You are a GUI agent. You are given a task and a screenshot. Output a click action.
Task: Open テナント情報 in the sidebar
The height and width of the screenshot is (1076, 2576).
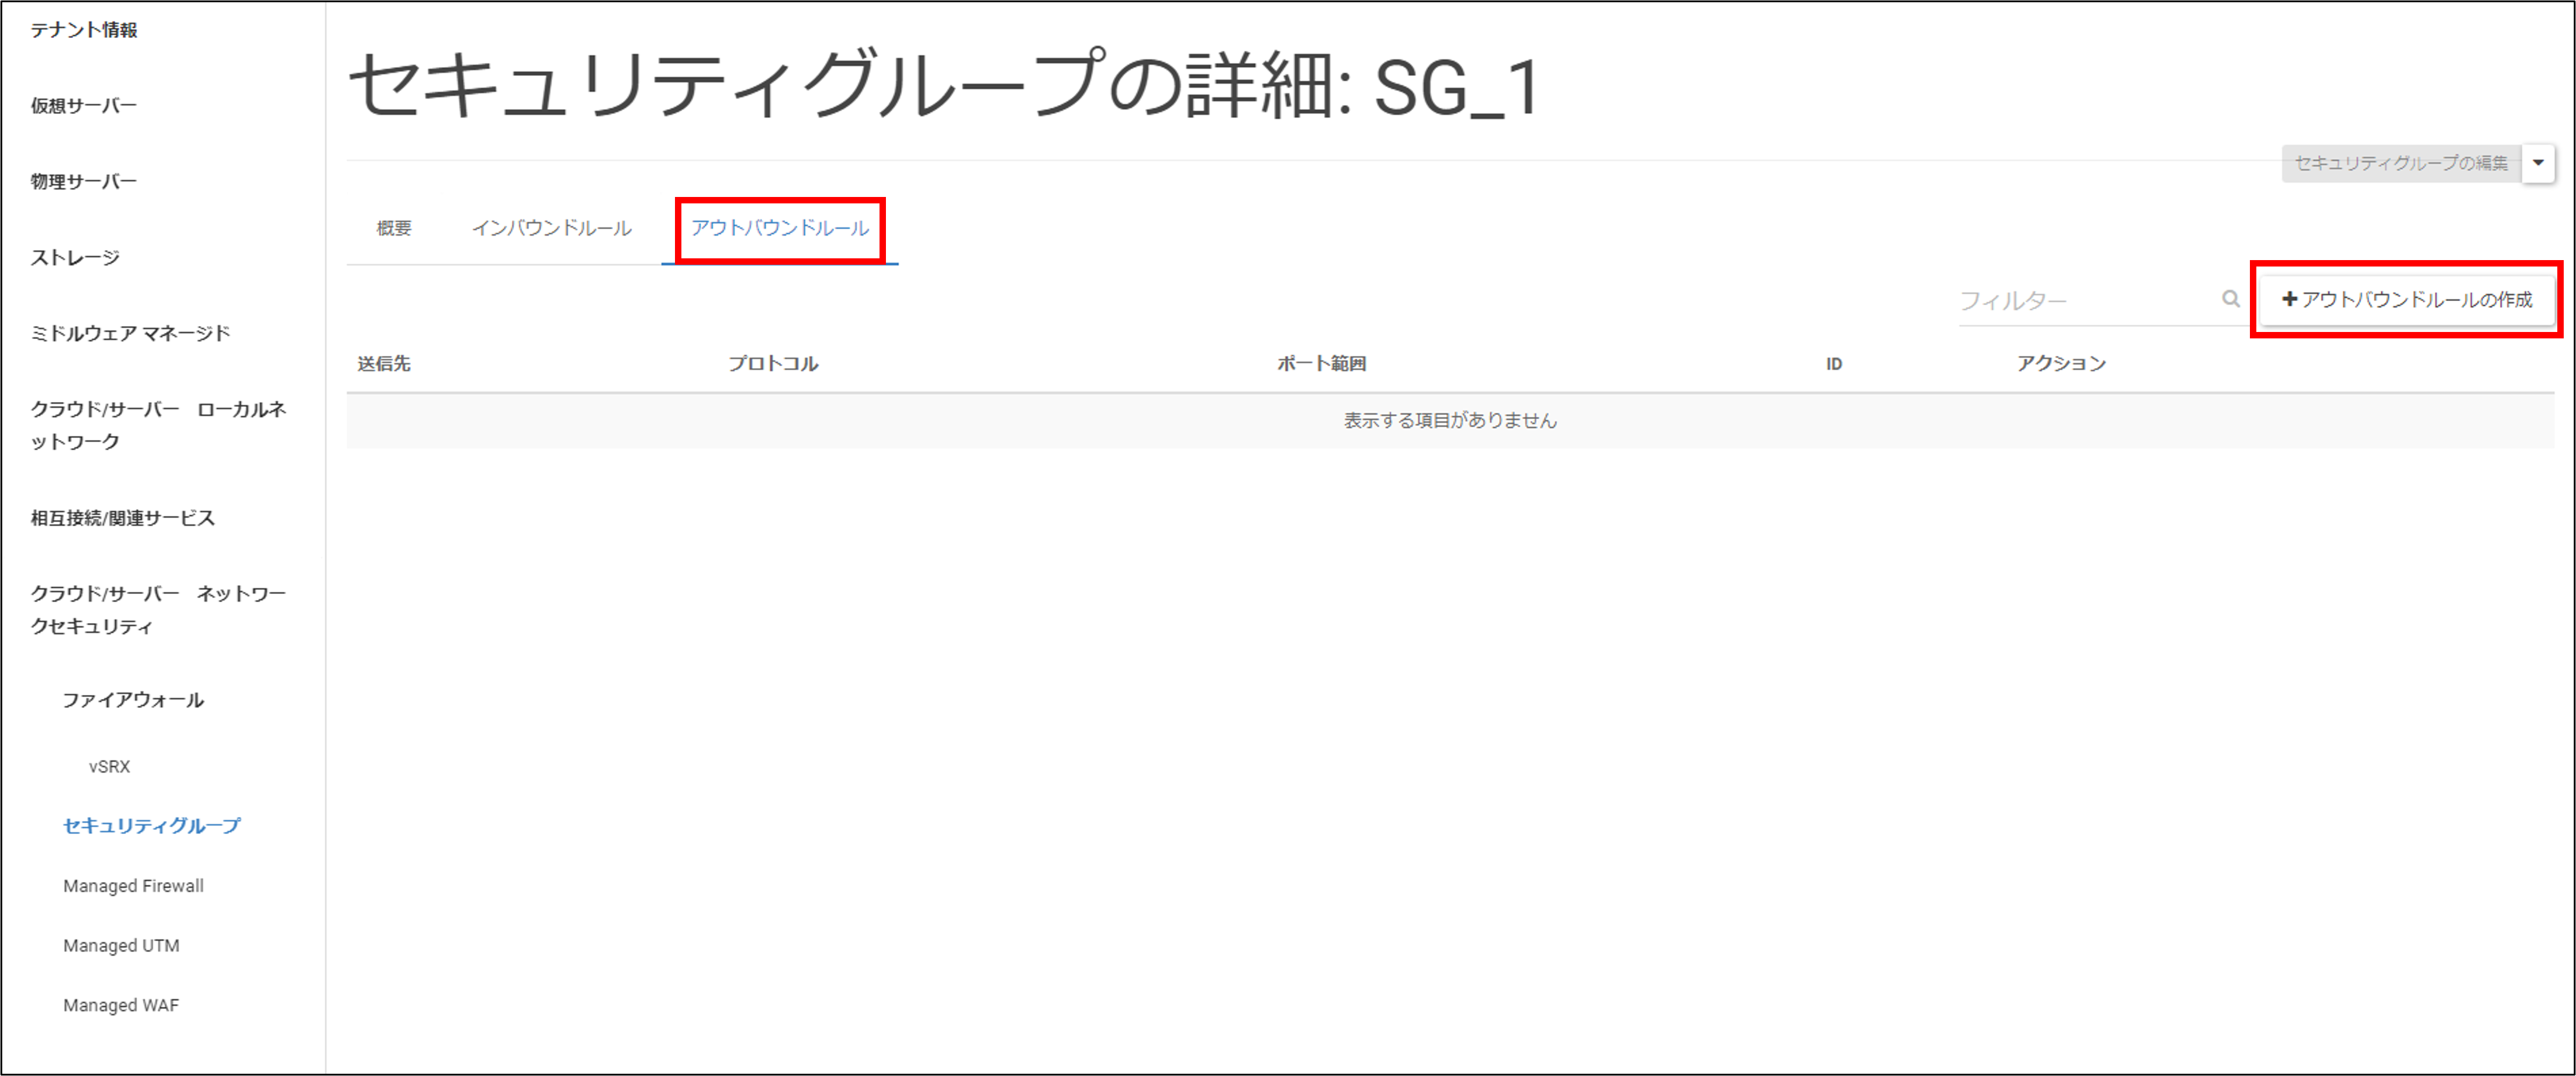(x=84, y=30)
